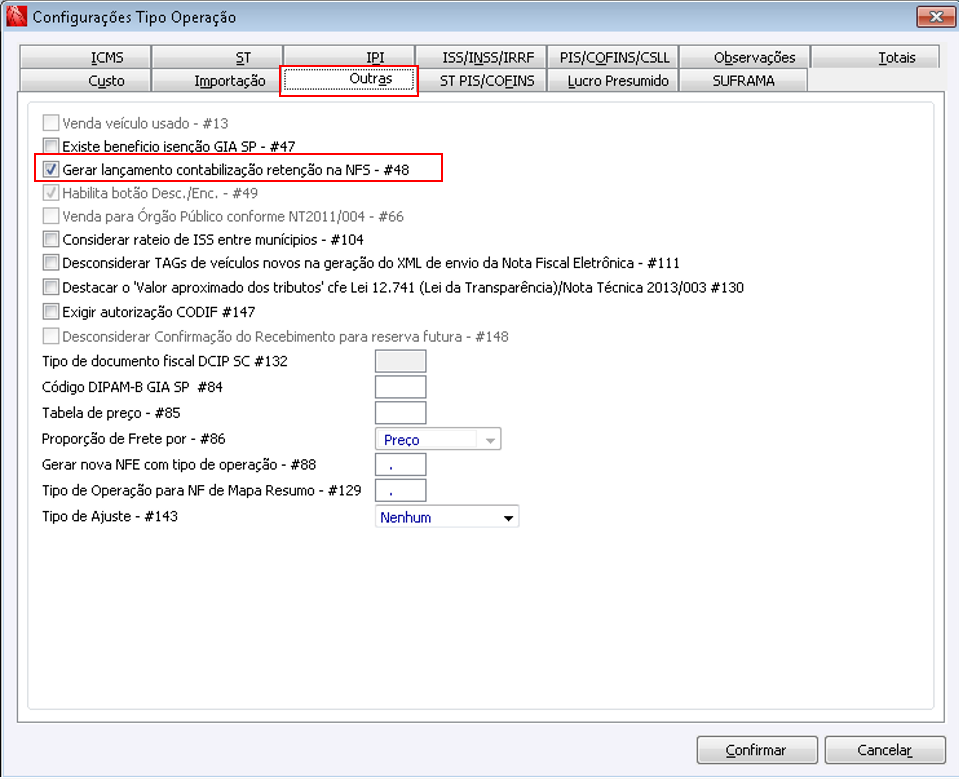This screenshot has width=959, height=779.
Task: Check Exigir autorização CODIF #147
Action: tap(51, 311)
